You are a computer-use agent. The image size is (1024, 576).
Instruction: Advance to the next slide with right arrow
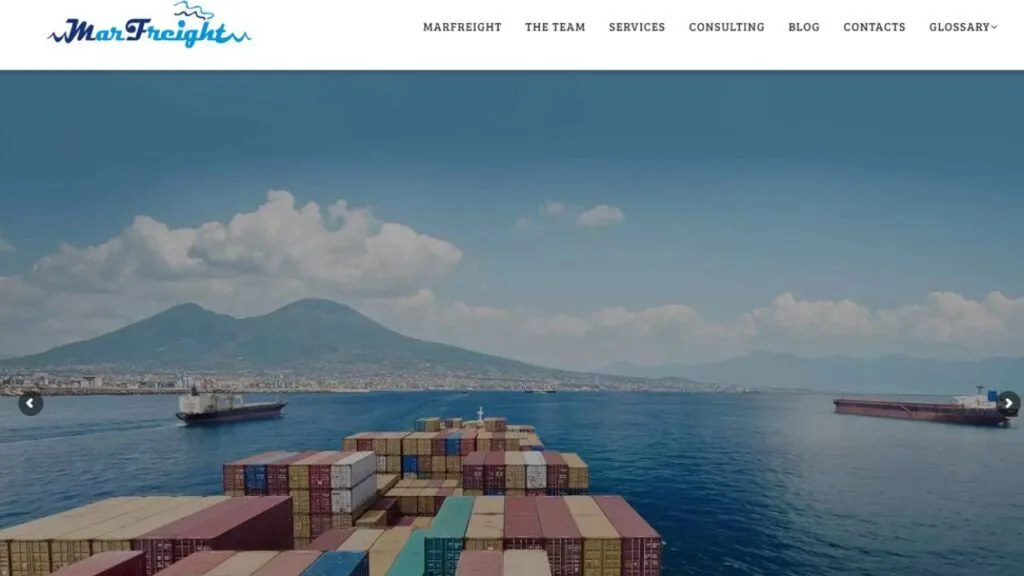pyautogui.click(x=1008, y=404)
